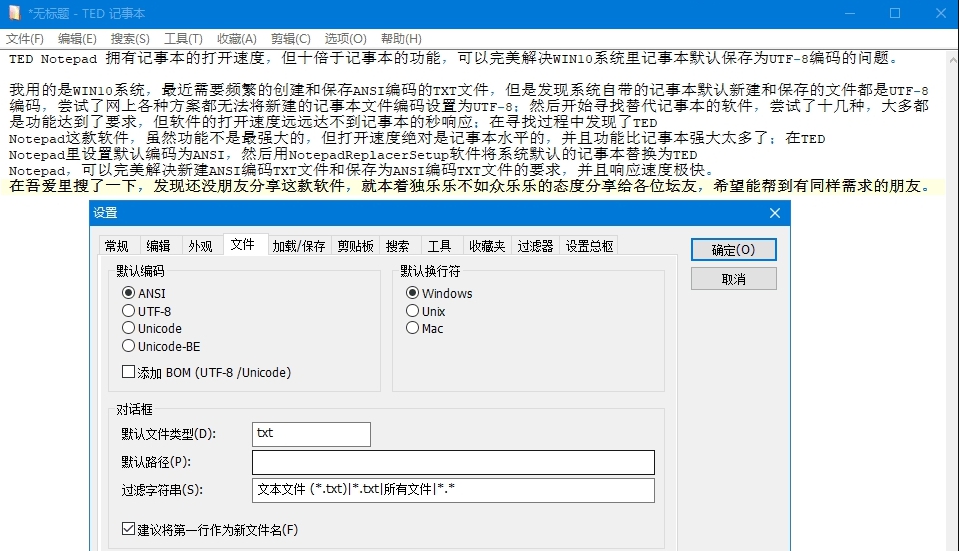Open the 帮助(H) menu

(401, 39)
